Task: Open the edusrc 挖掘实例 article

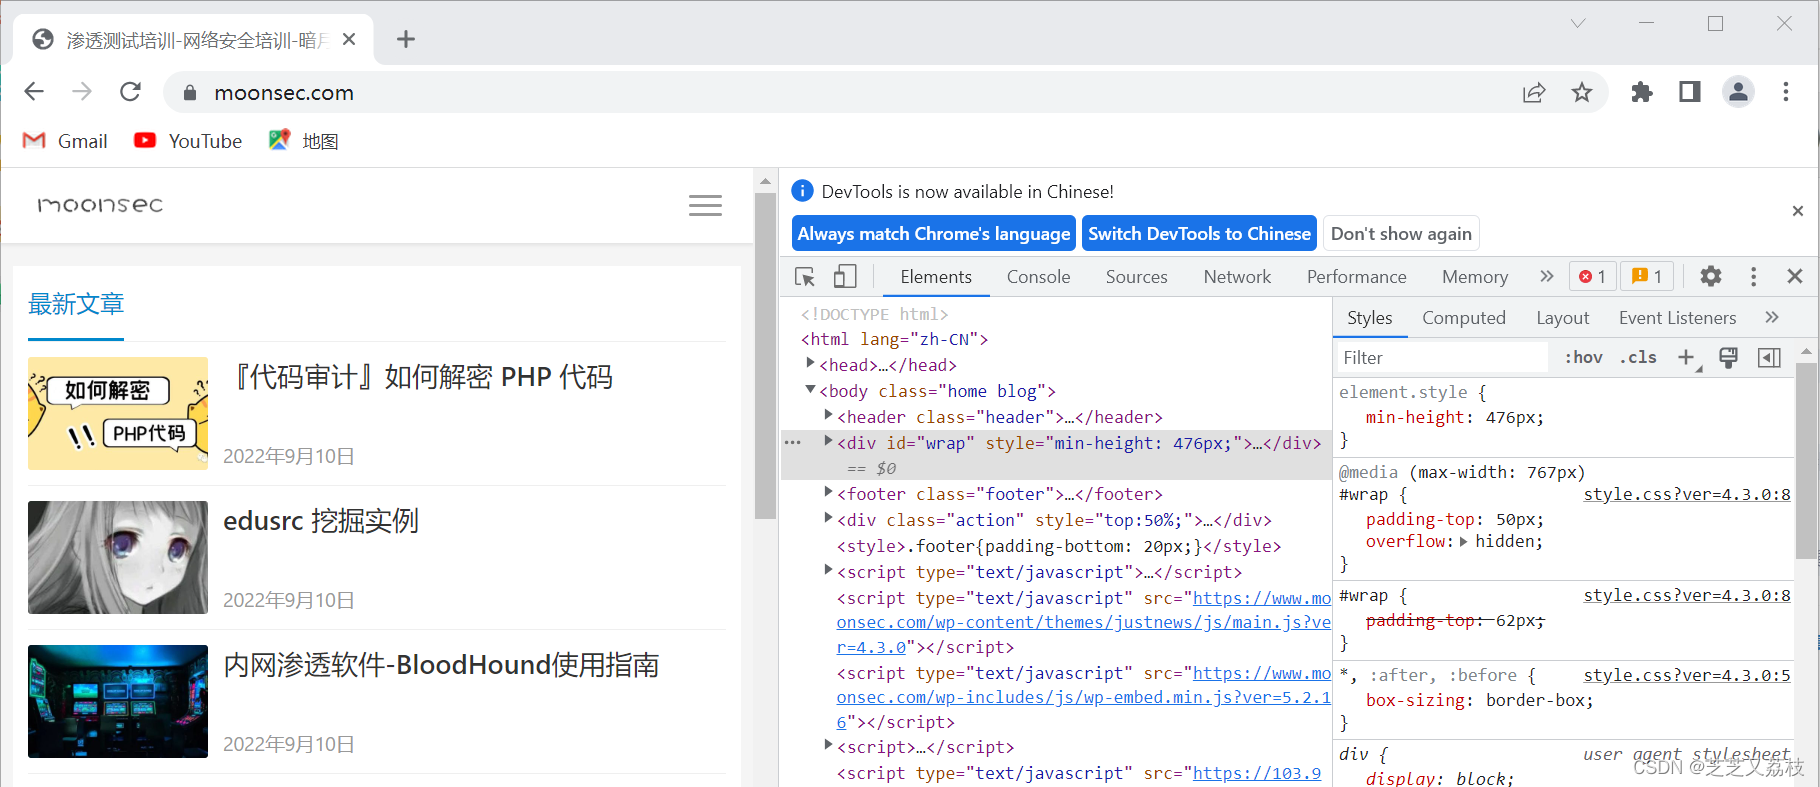Action: [x=321, y=521]
